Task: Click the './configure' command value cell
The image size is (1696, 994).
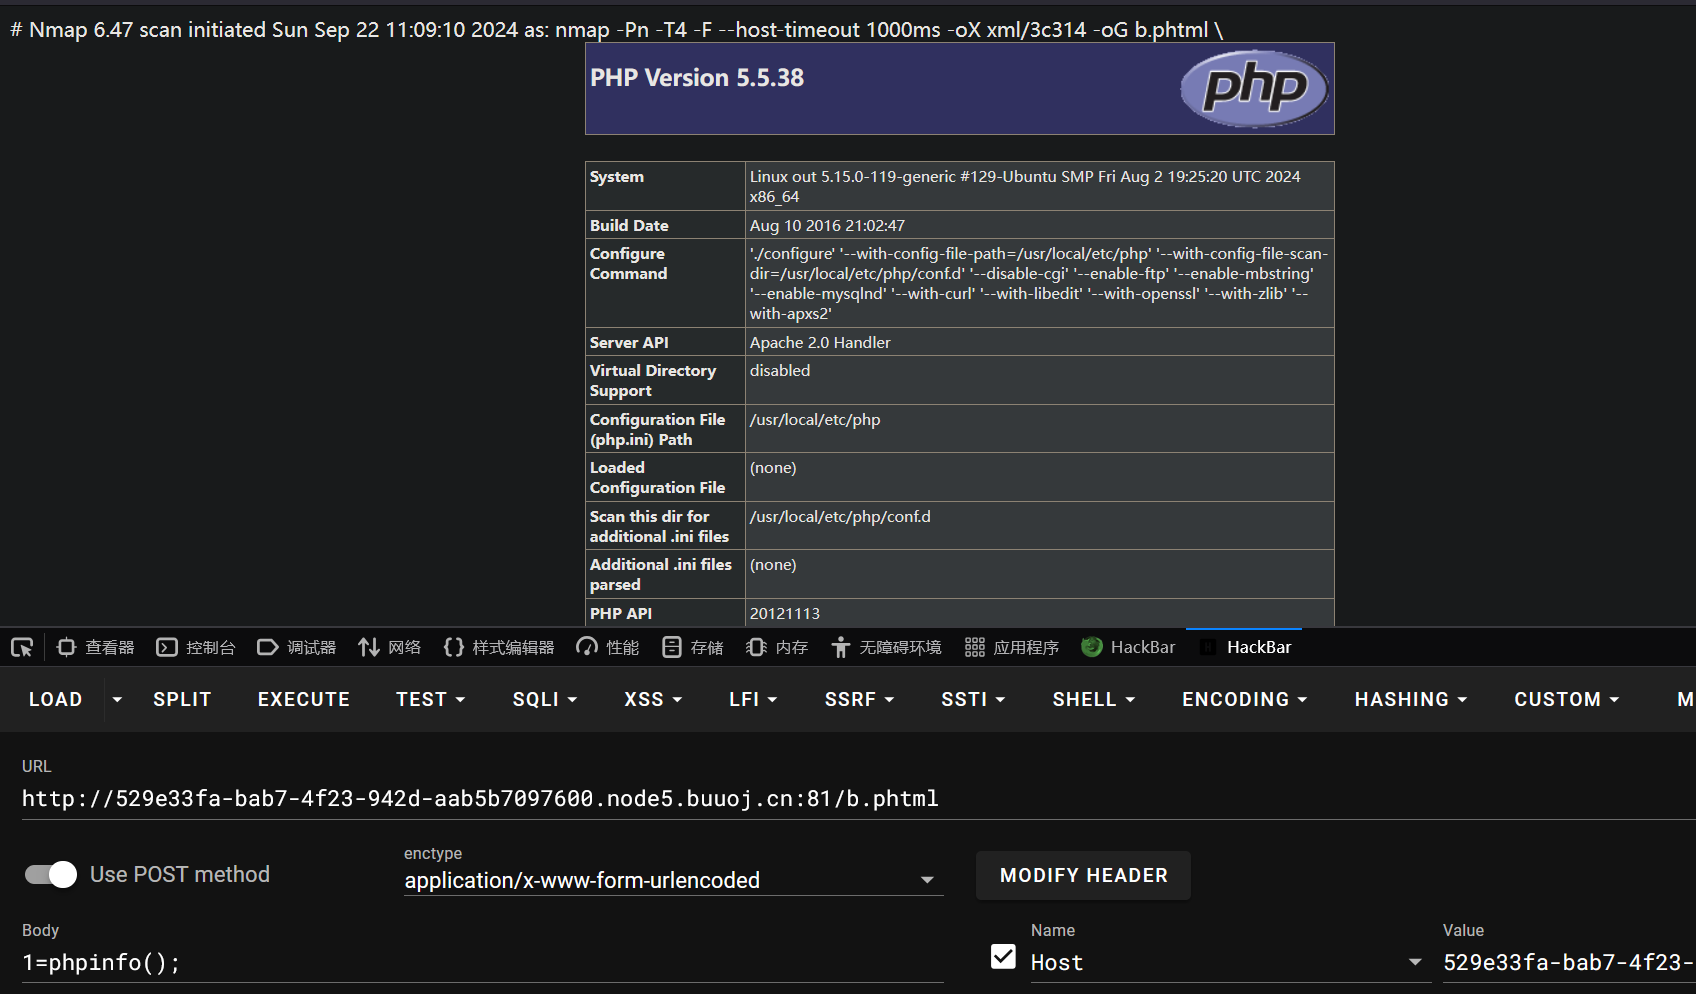Action: (x=1039, y=283)
